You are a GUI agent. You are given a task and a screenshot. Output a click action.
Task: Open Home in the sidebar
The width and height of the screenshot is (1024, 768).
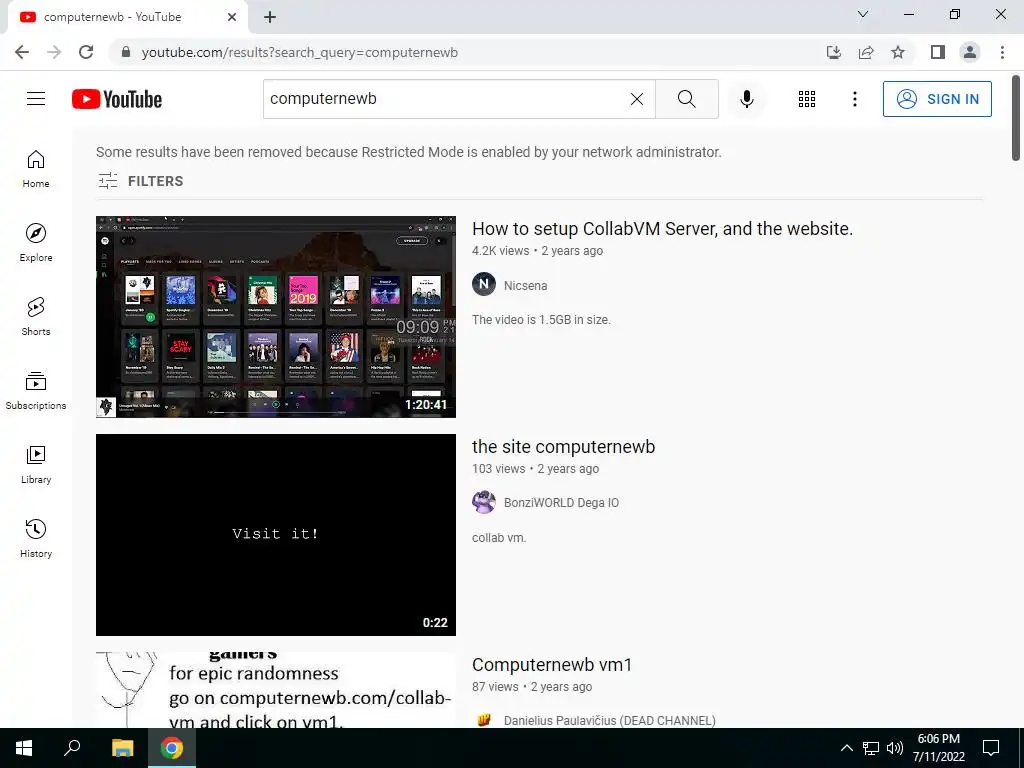(x=36, y=169)
